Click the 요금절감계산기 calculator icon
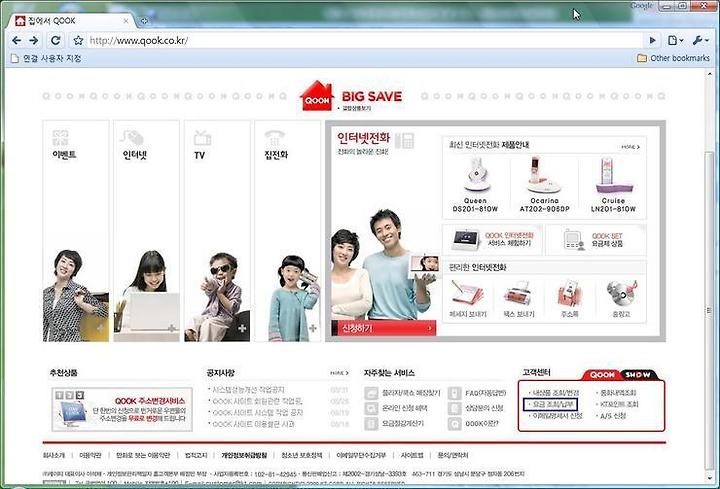This screenshot has width=720, height=489. (x=371, y=423)
